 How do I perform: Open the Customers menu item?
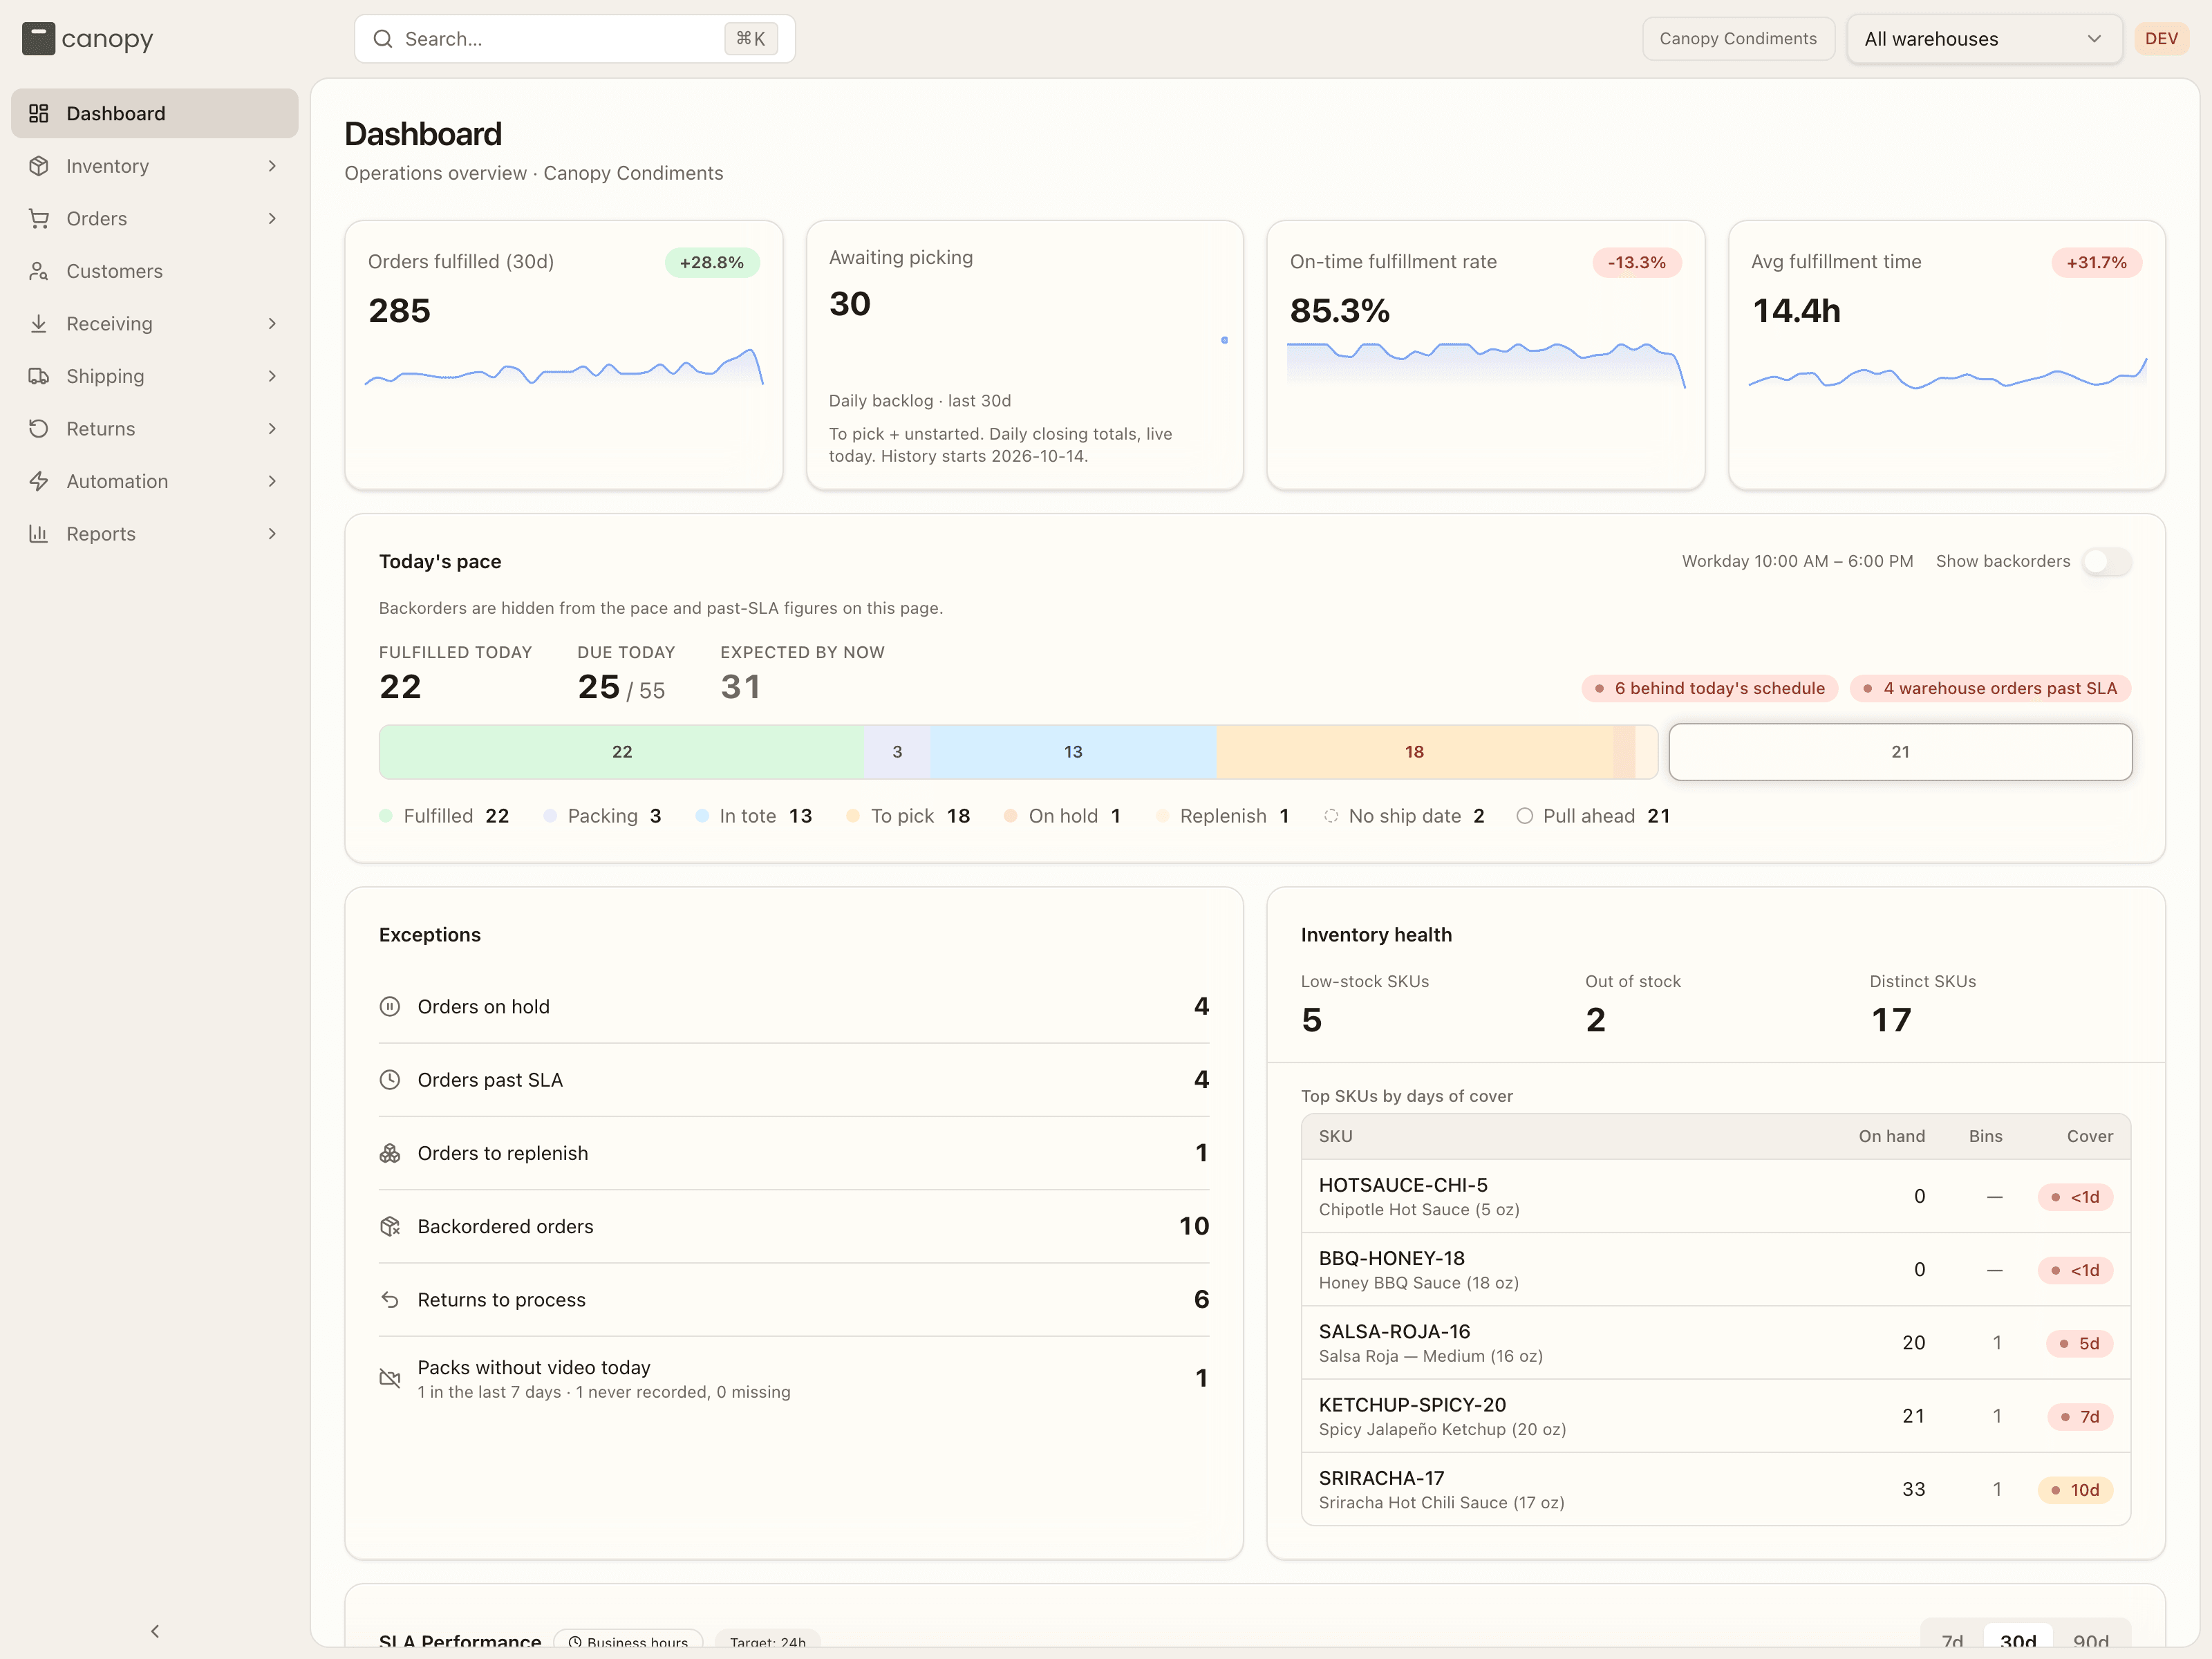[x=155, y=271]
